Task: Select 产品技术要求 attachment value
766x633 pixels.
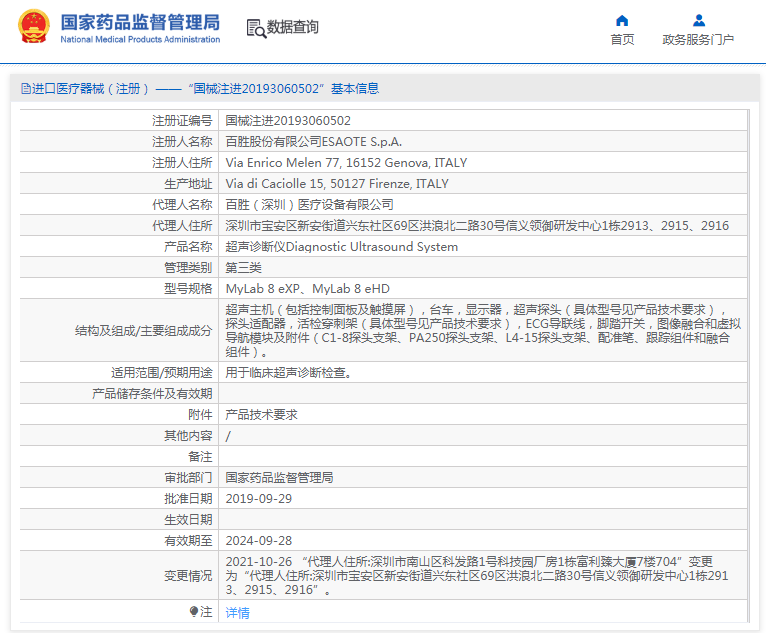Action: (261, 415)
